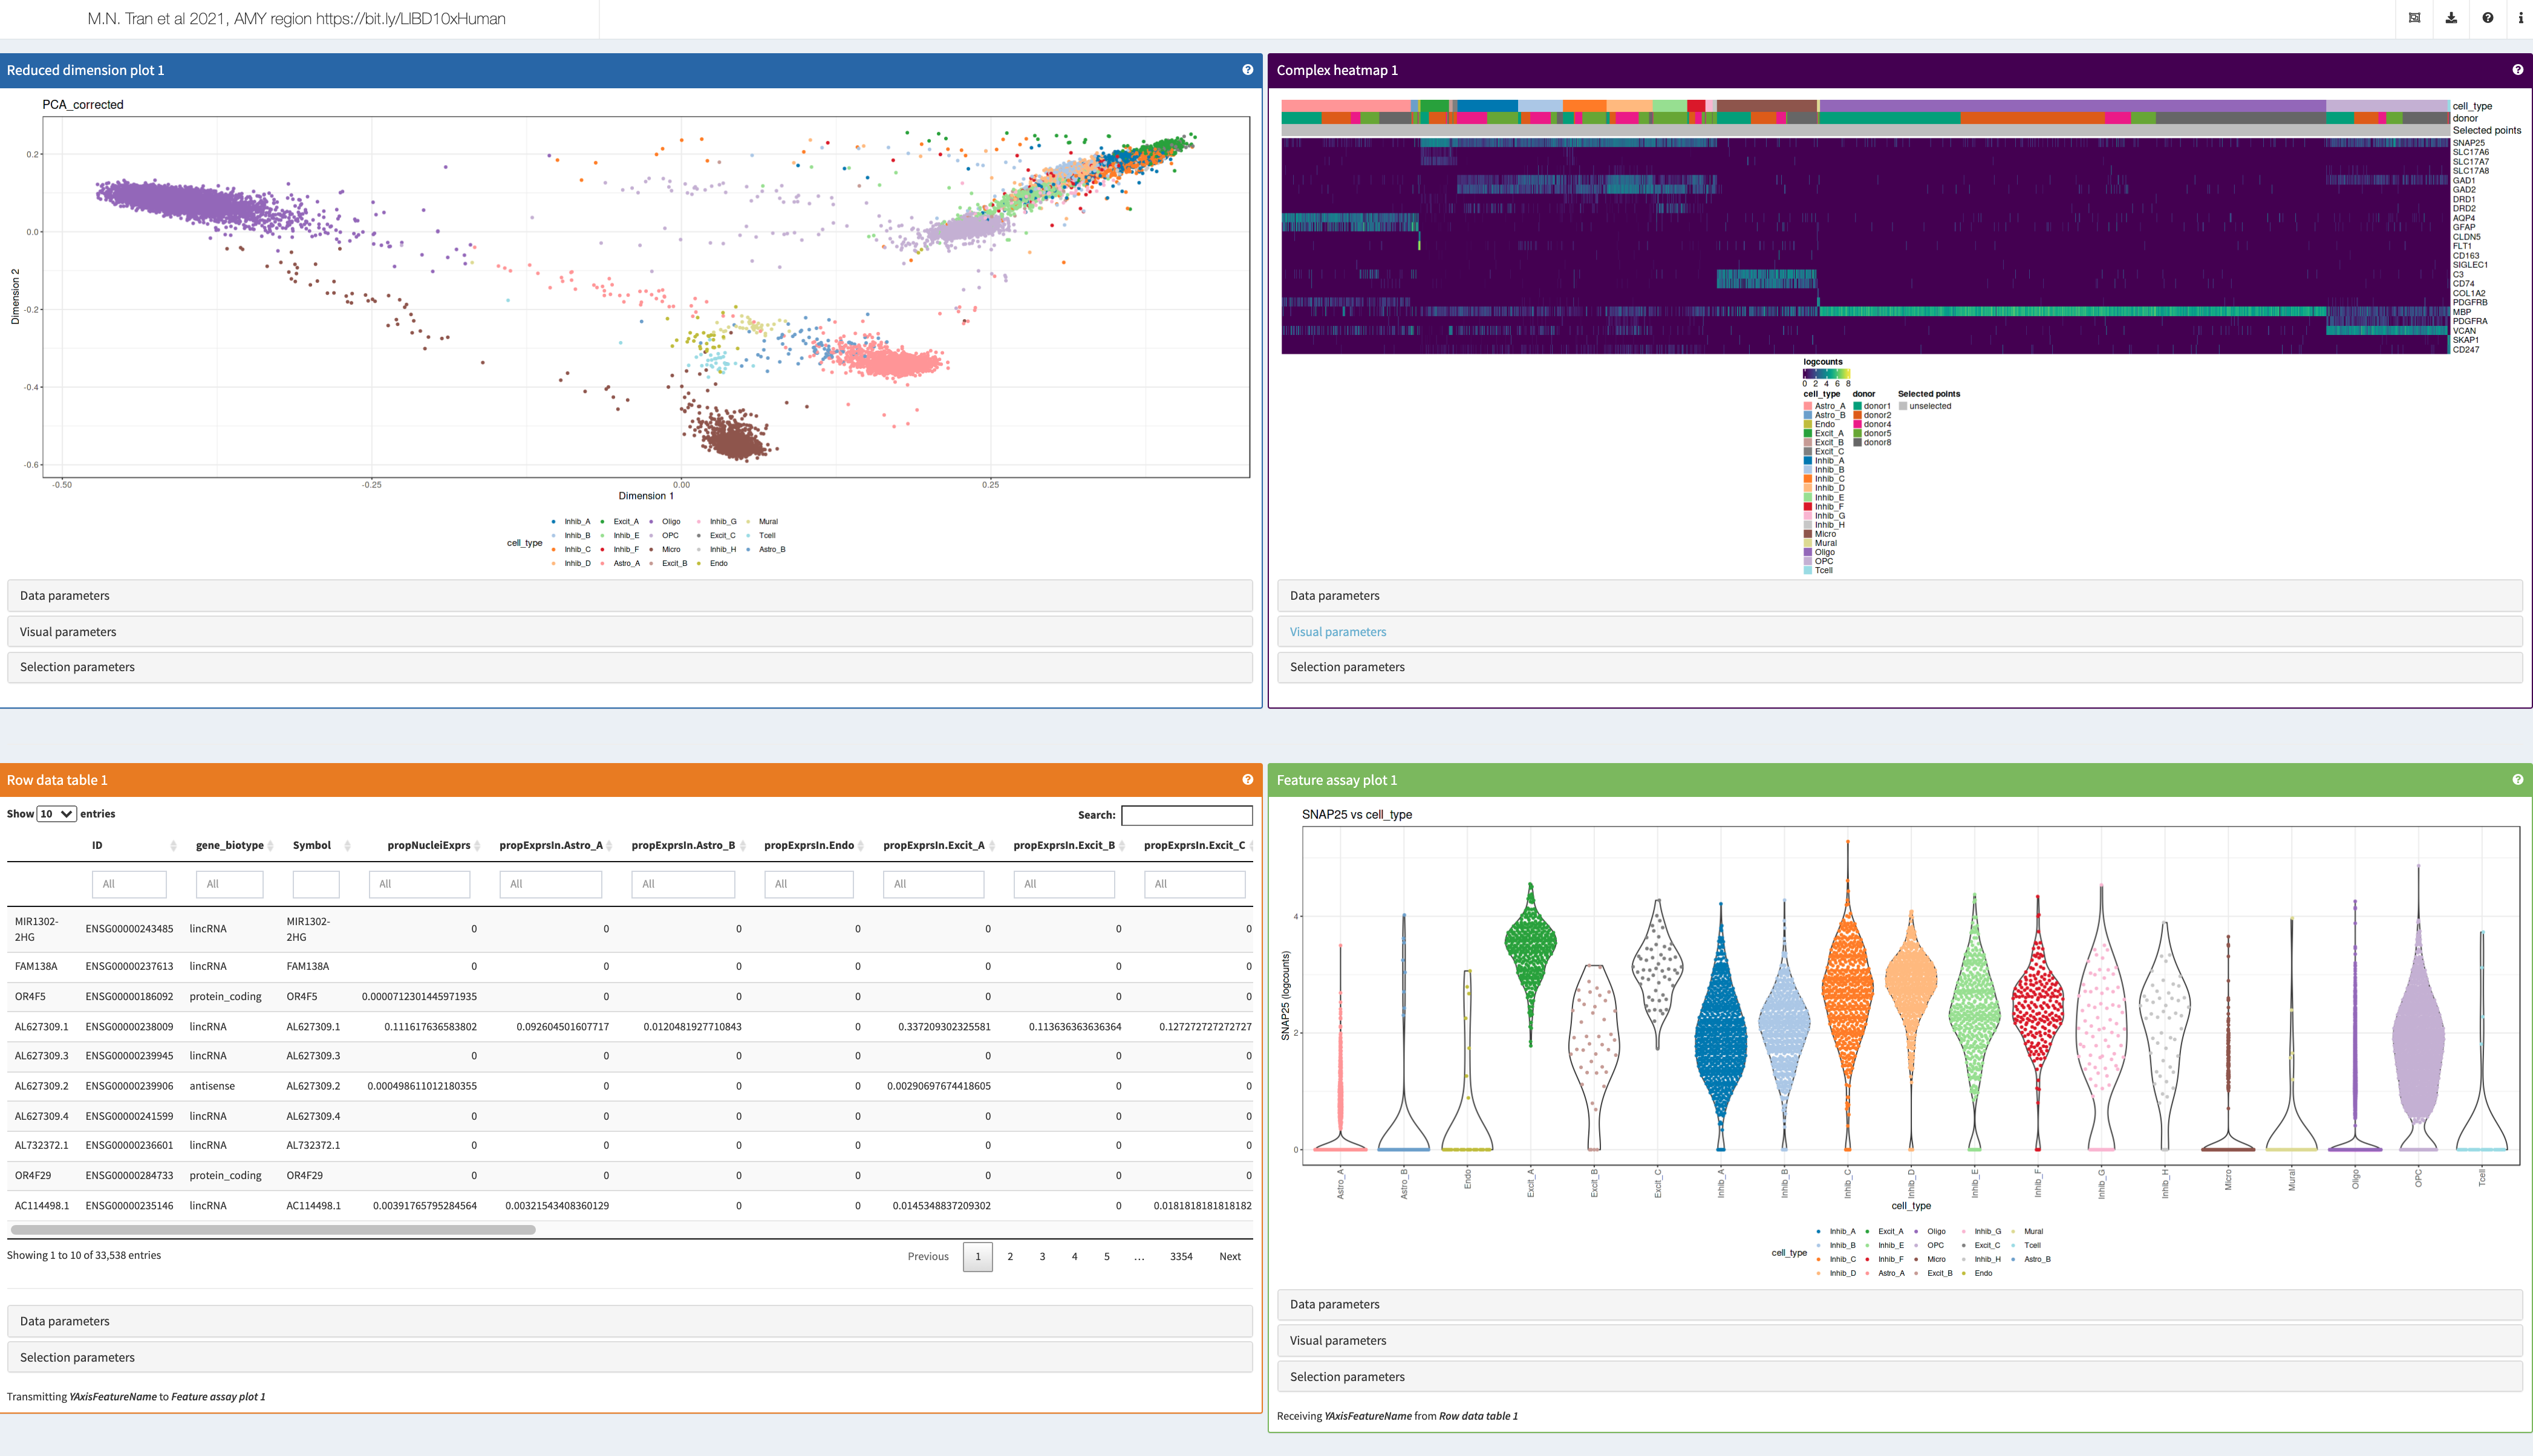
Task: Sort table by Symbol column
Action: [x=312, y=846]
